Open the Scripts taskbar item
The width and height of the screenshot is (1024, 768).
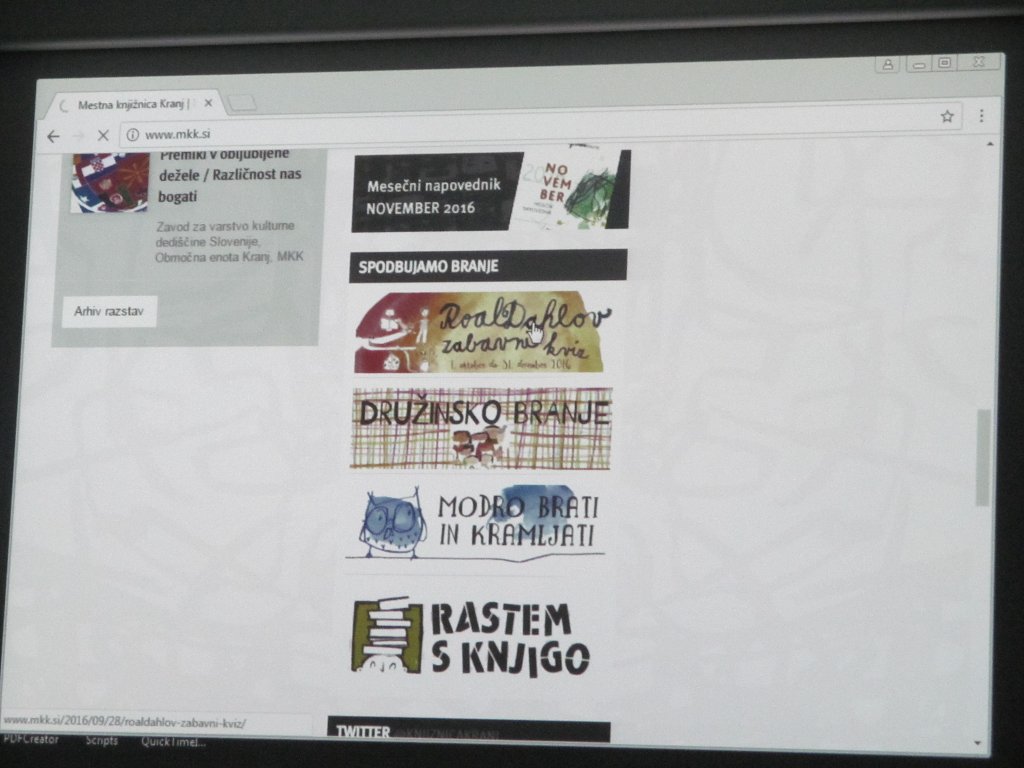tap(101, 741)
